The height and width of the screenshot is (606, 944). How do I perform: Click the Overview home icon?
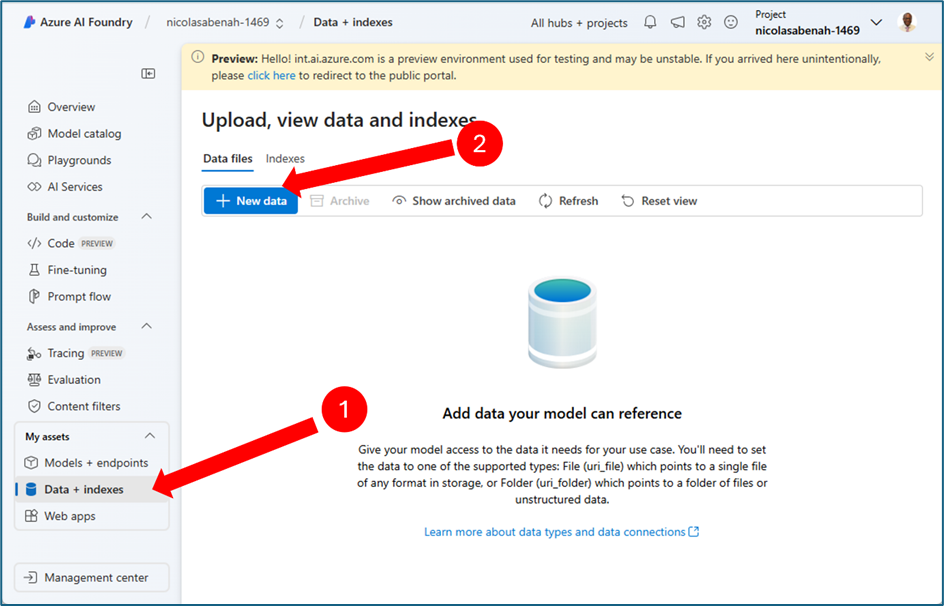(34, 107)
